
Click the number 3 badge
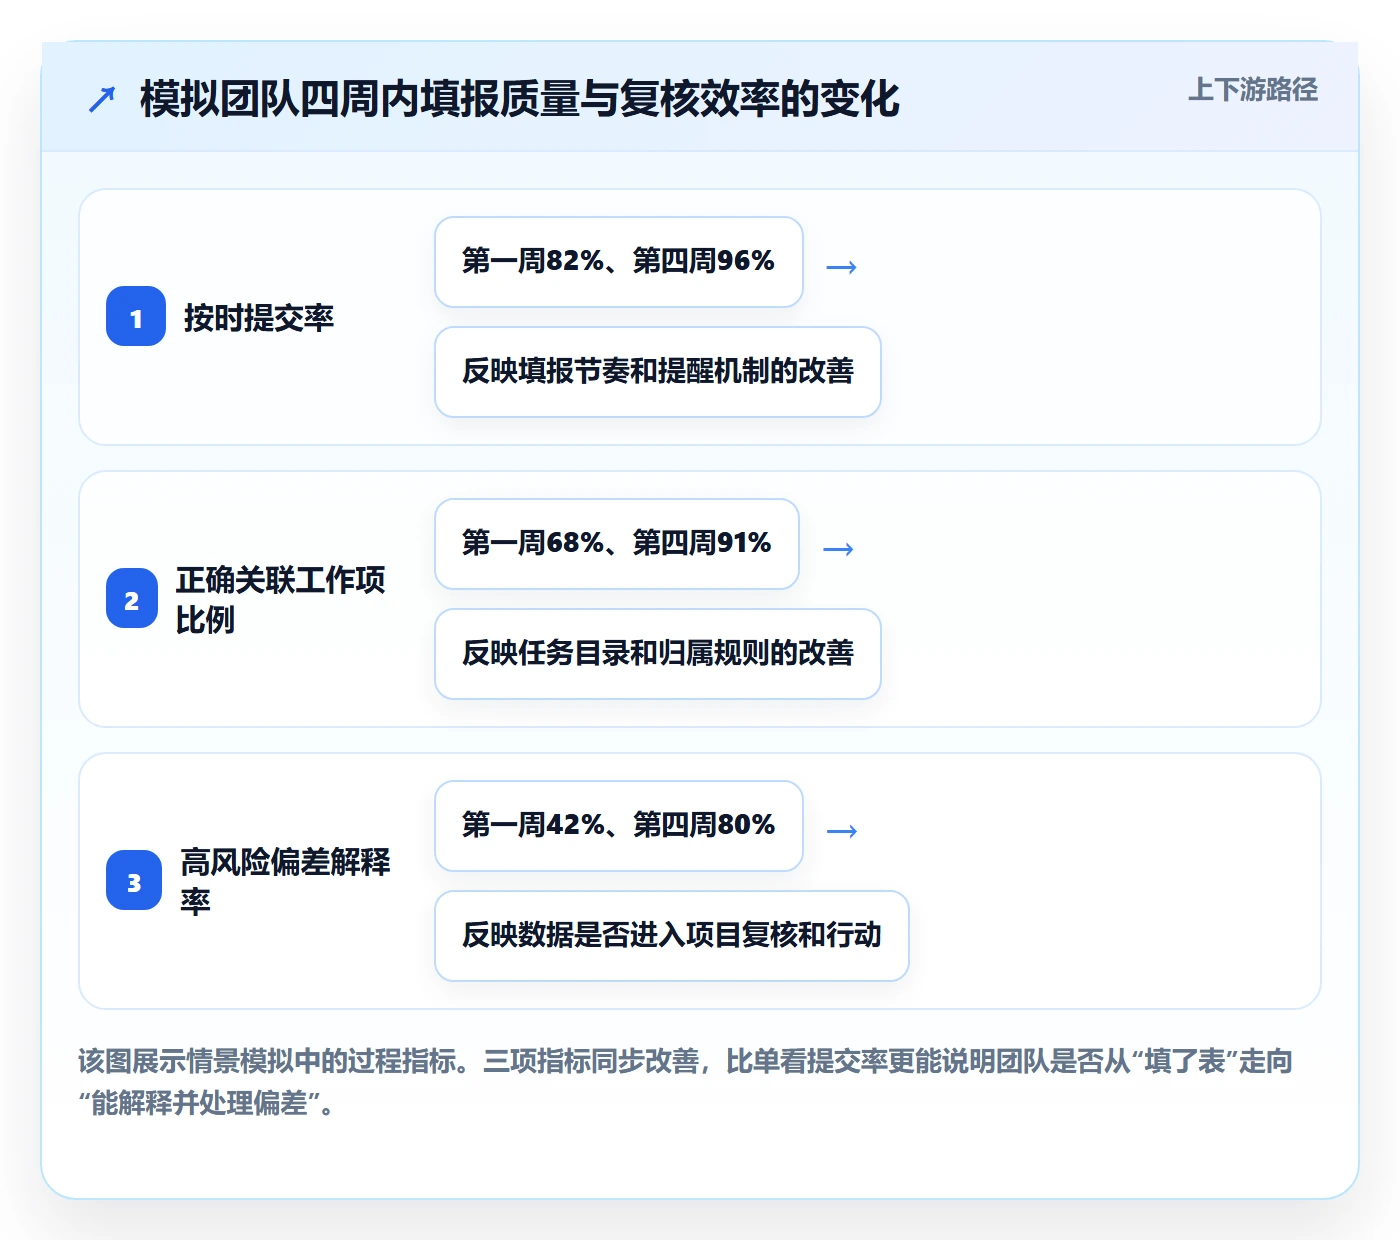[134, 880]
